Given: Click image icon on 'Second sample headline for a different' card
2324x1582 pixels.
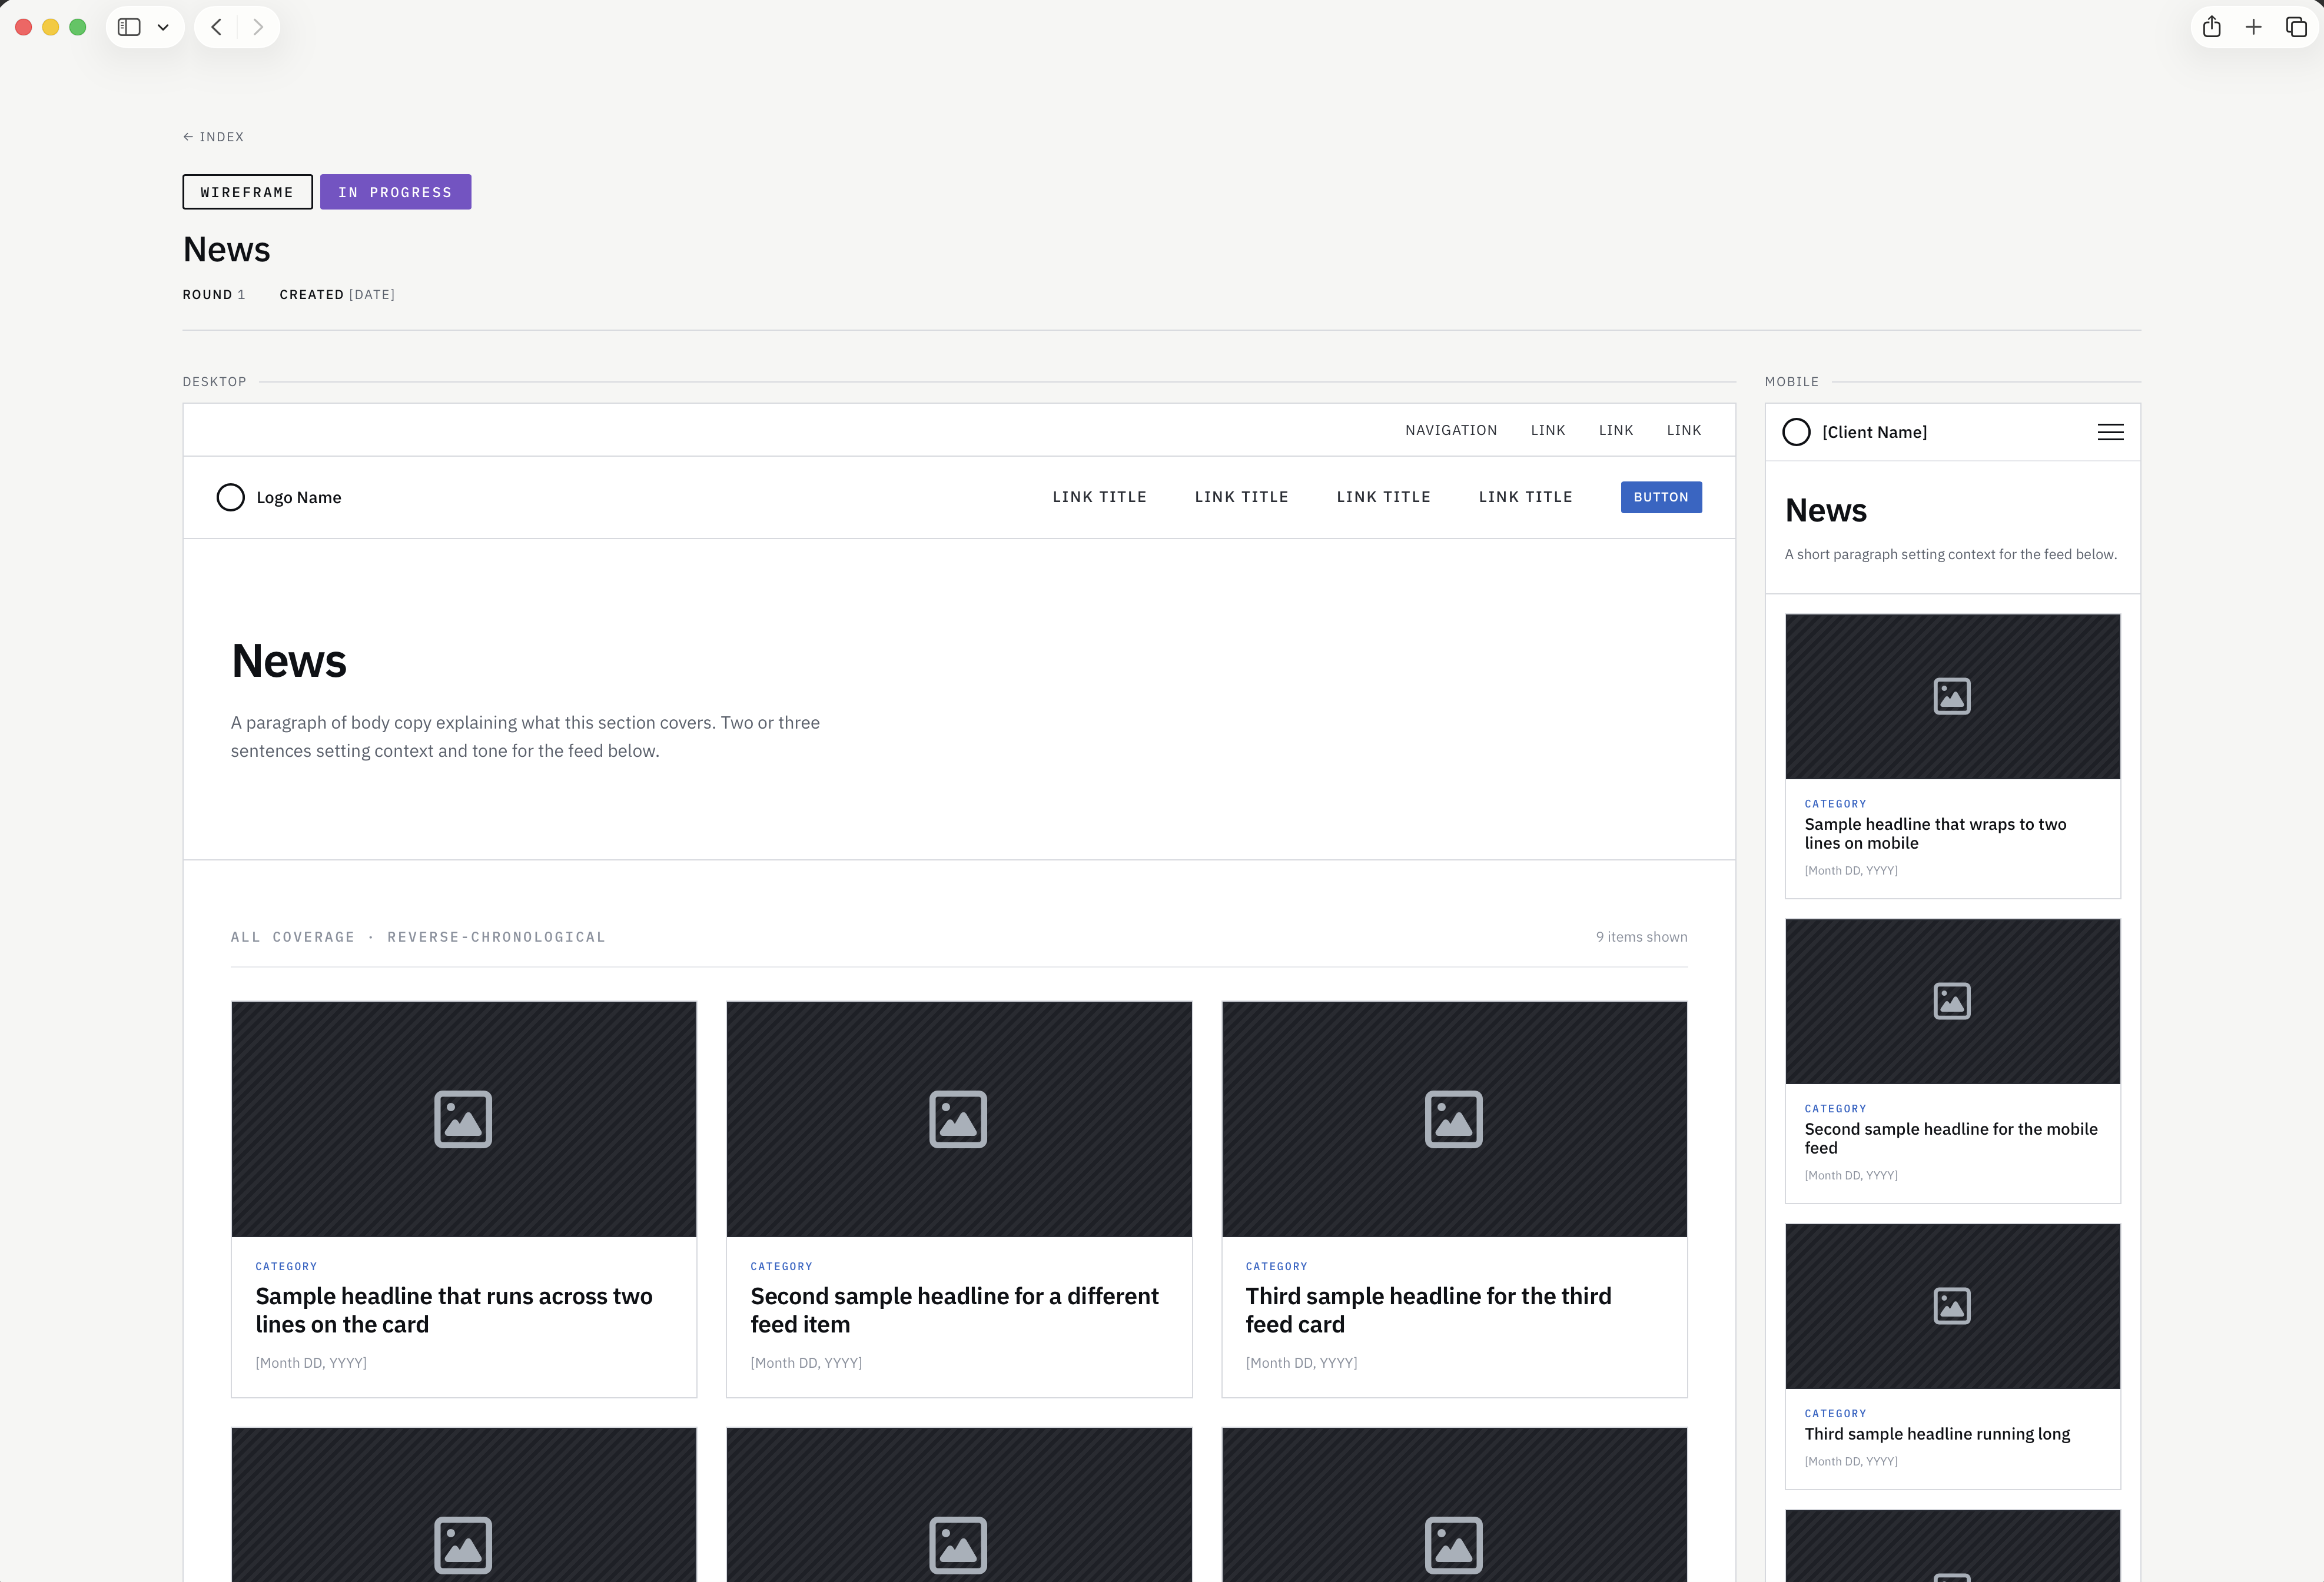Looking at the screenshot, I should pos(958,1119).
